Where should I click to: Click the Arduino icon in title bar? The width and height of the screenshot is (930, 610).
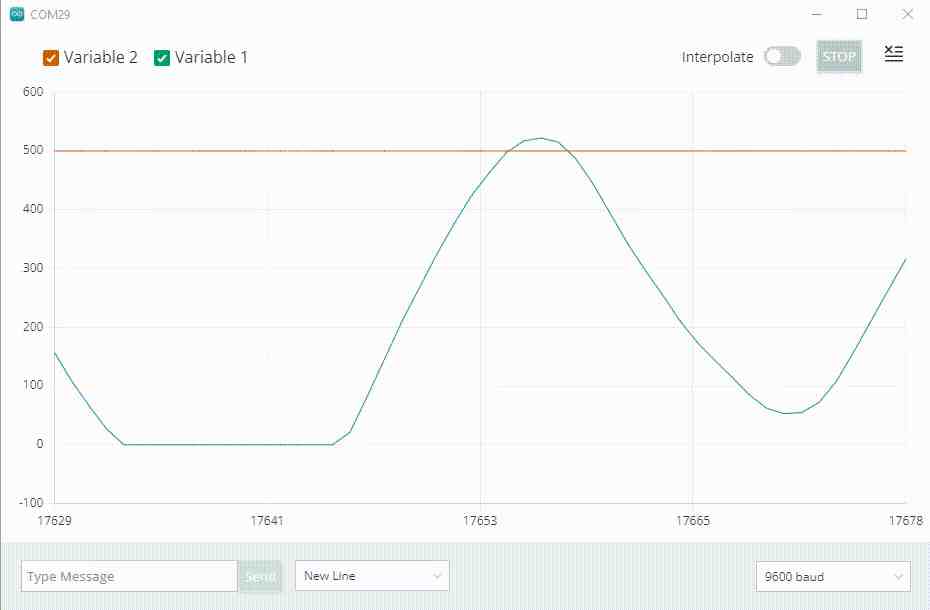(15, 15)
